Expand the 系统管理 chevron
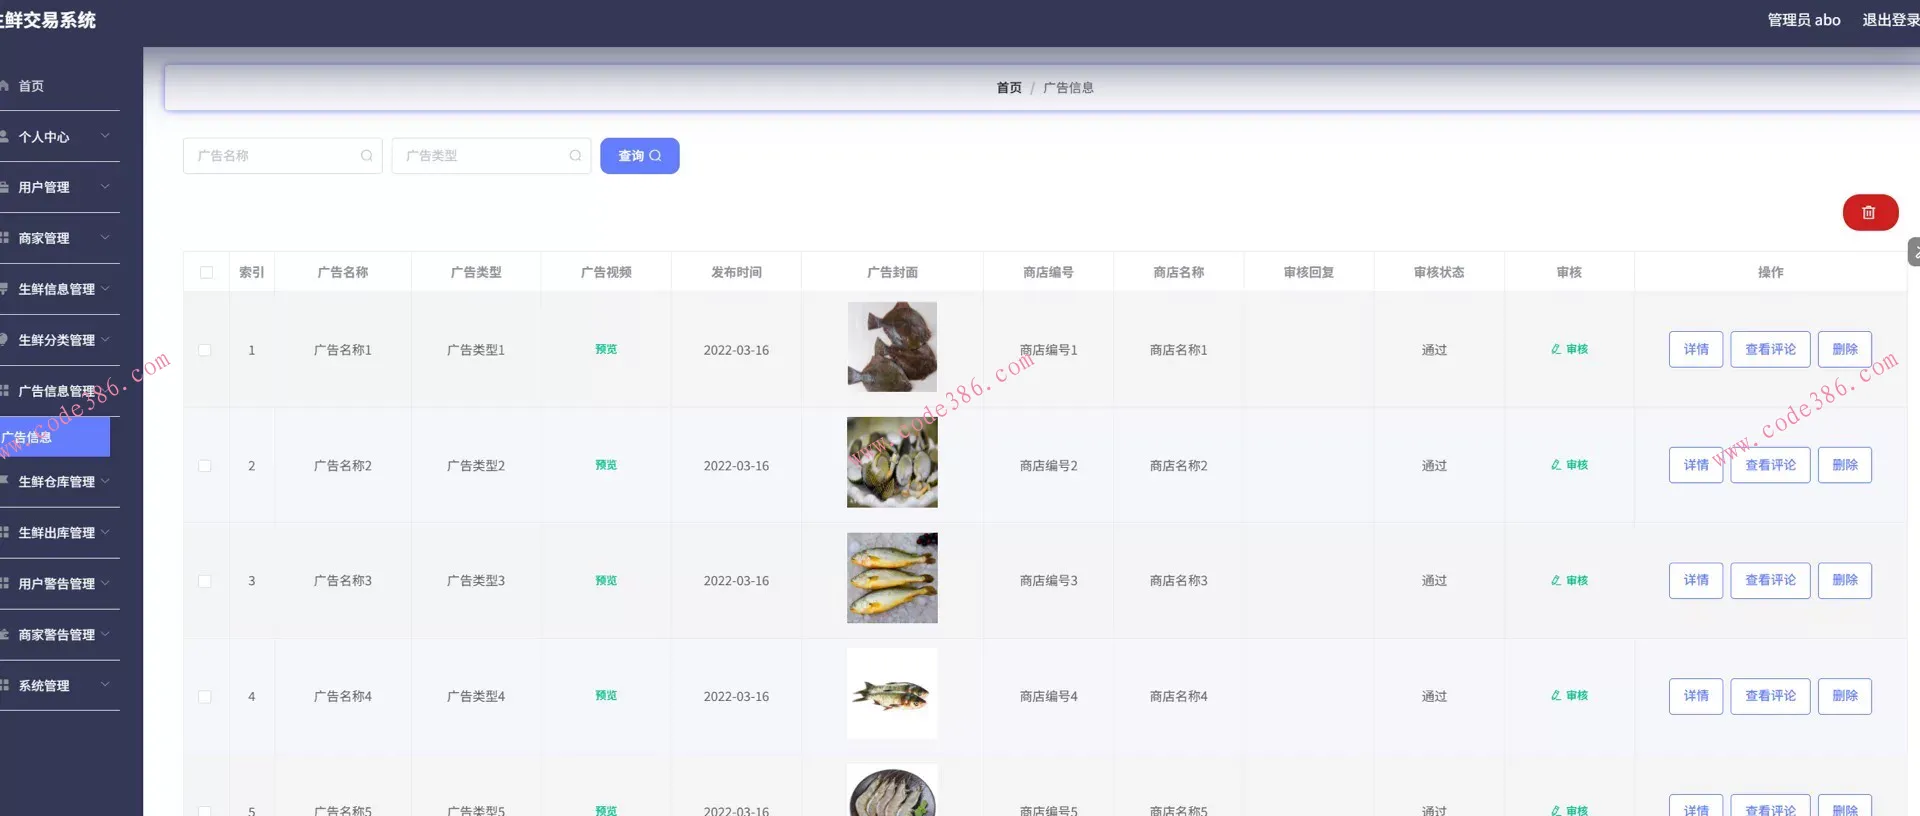This screenshot has width=1920, height=816. point(105,686)
